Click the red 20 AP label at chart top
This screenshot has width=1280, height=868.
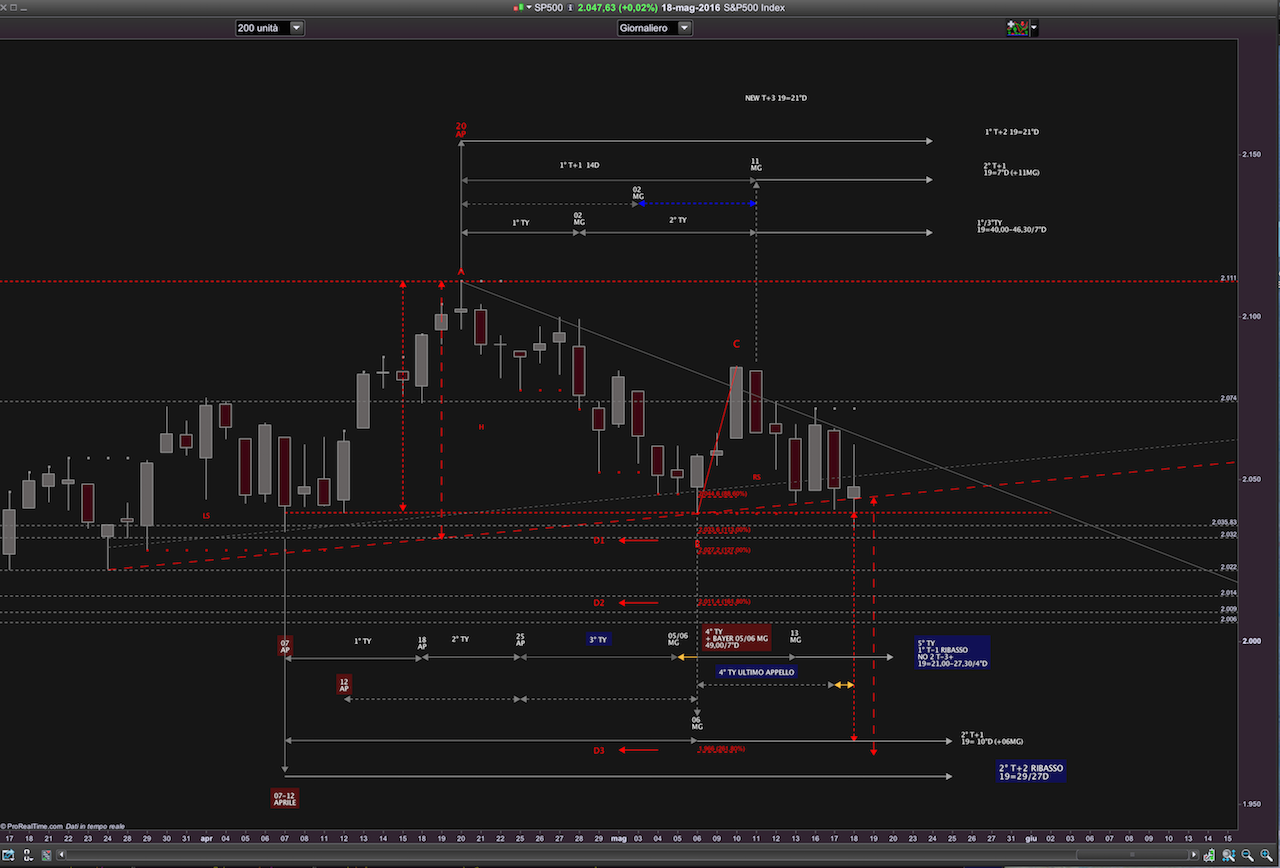[461, 130]
